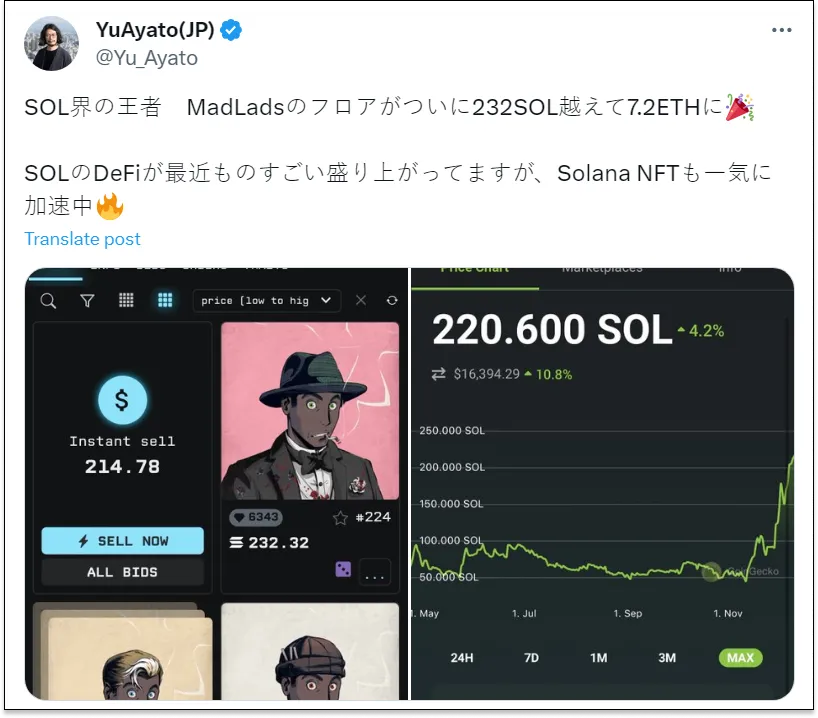The height and width of the screenshot is (718, 818).
Task: Open the ALL BIDS button
Action: [x=123, y=572]
